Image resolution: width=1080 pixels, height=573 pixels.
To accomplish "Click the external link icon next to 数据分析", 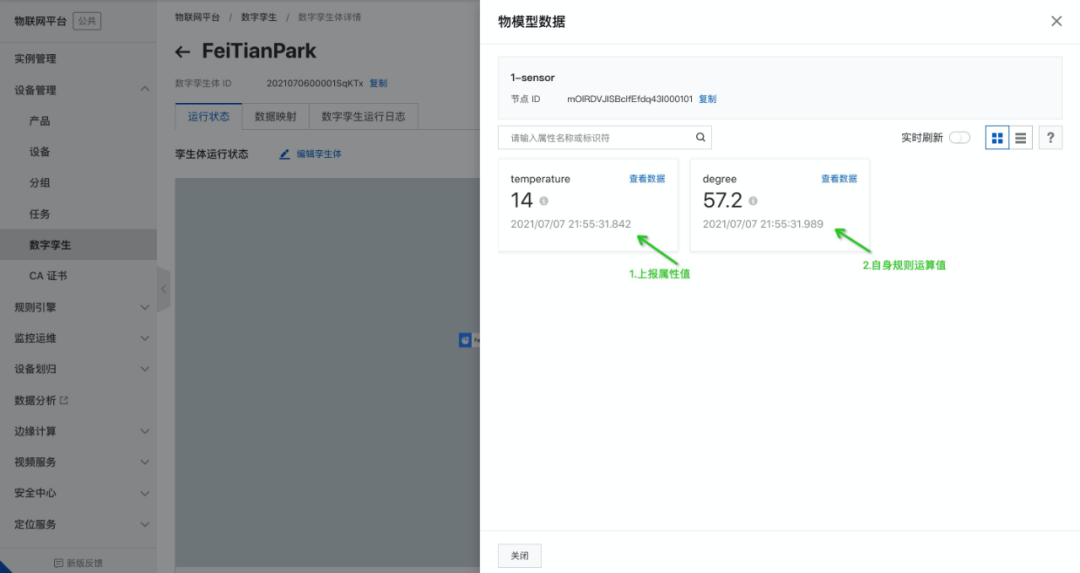I will point(64,400).
